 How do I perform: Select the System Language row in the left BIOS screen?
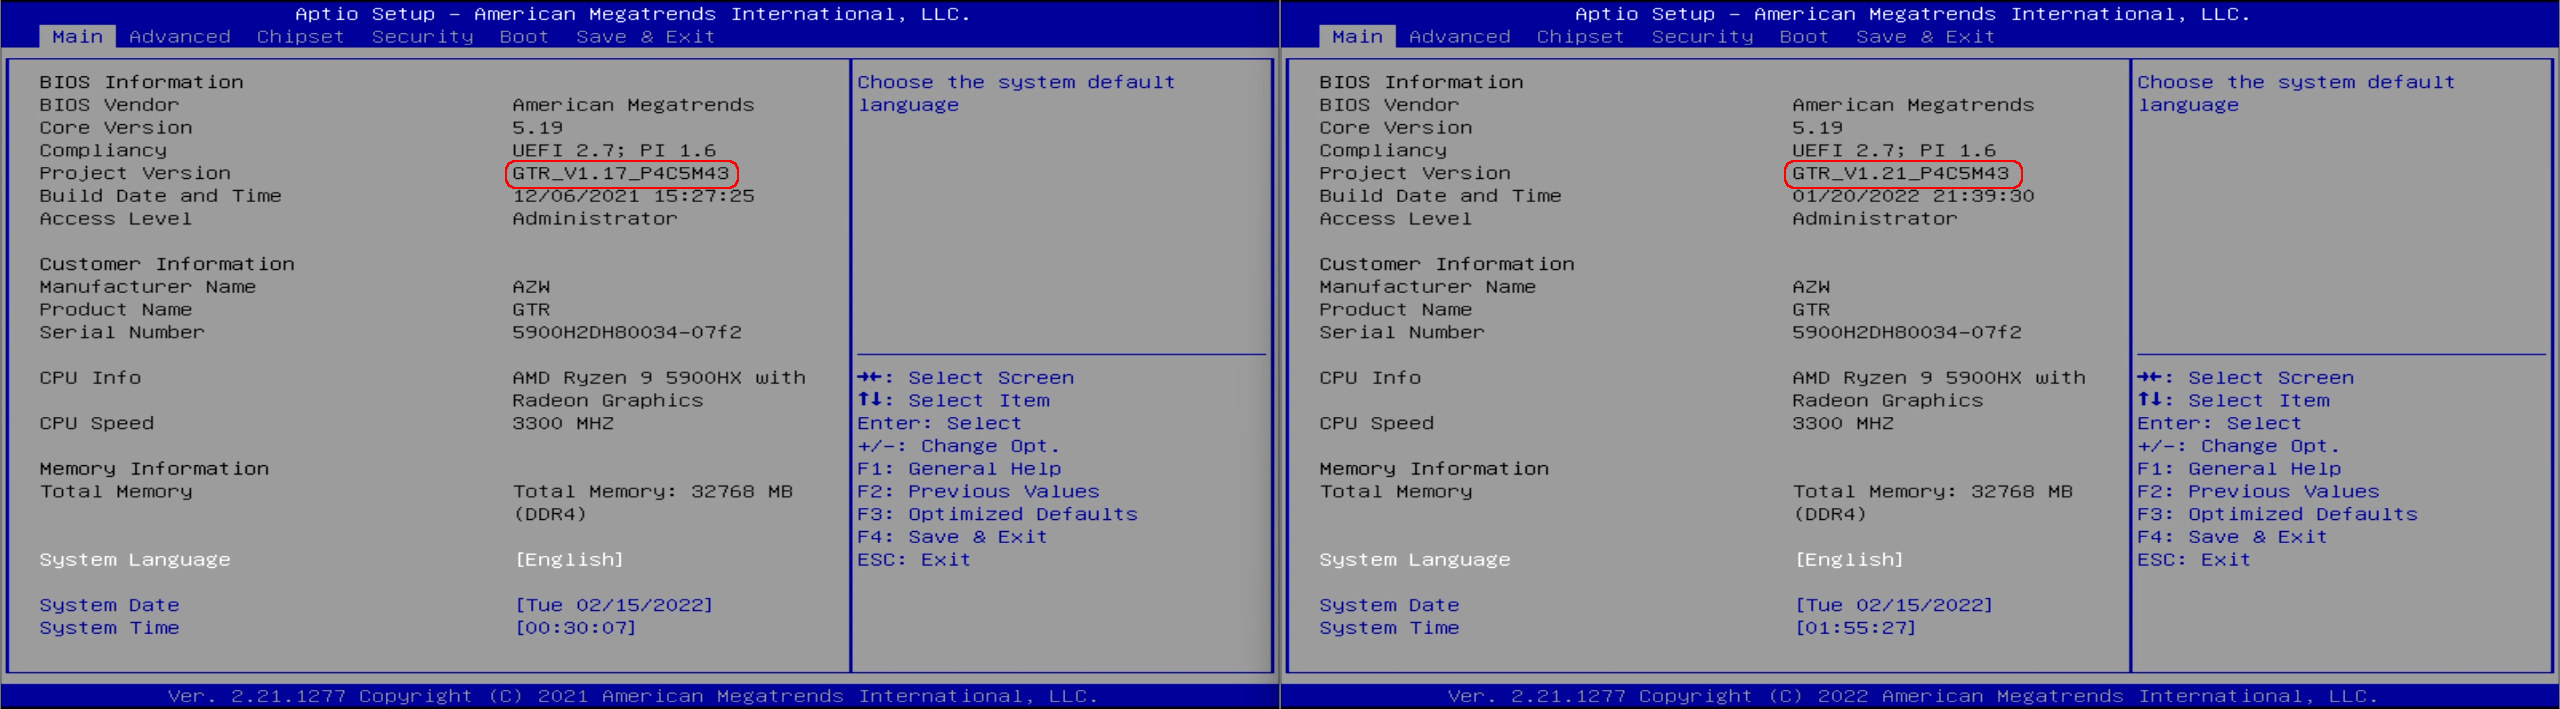(x=332, y=560)
